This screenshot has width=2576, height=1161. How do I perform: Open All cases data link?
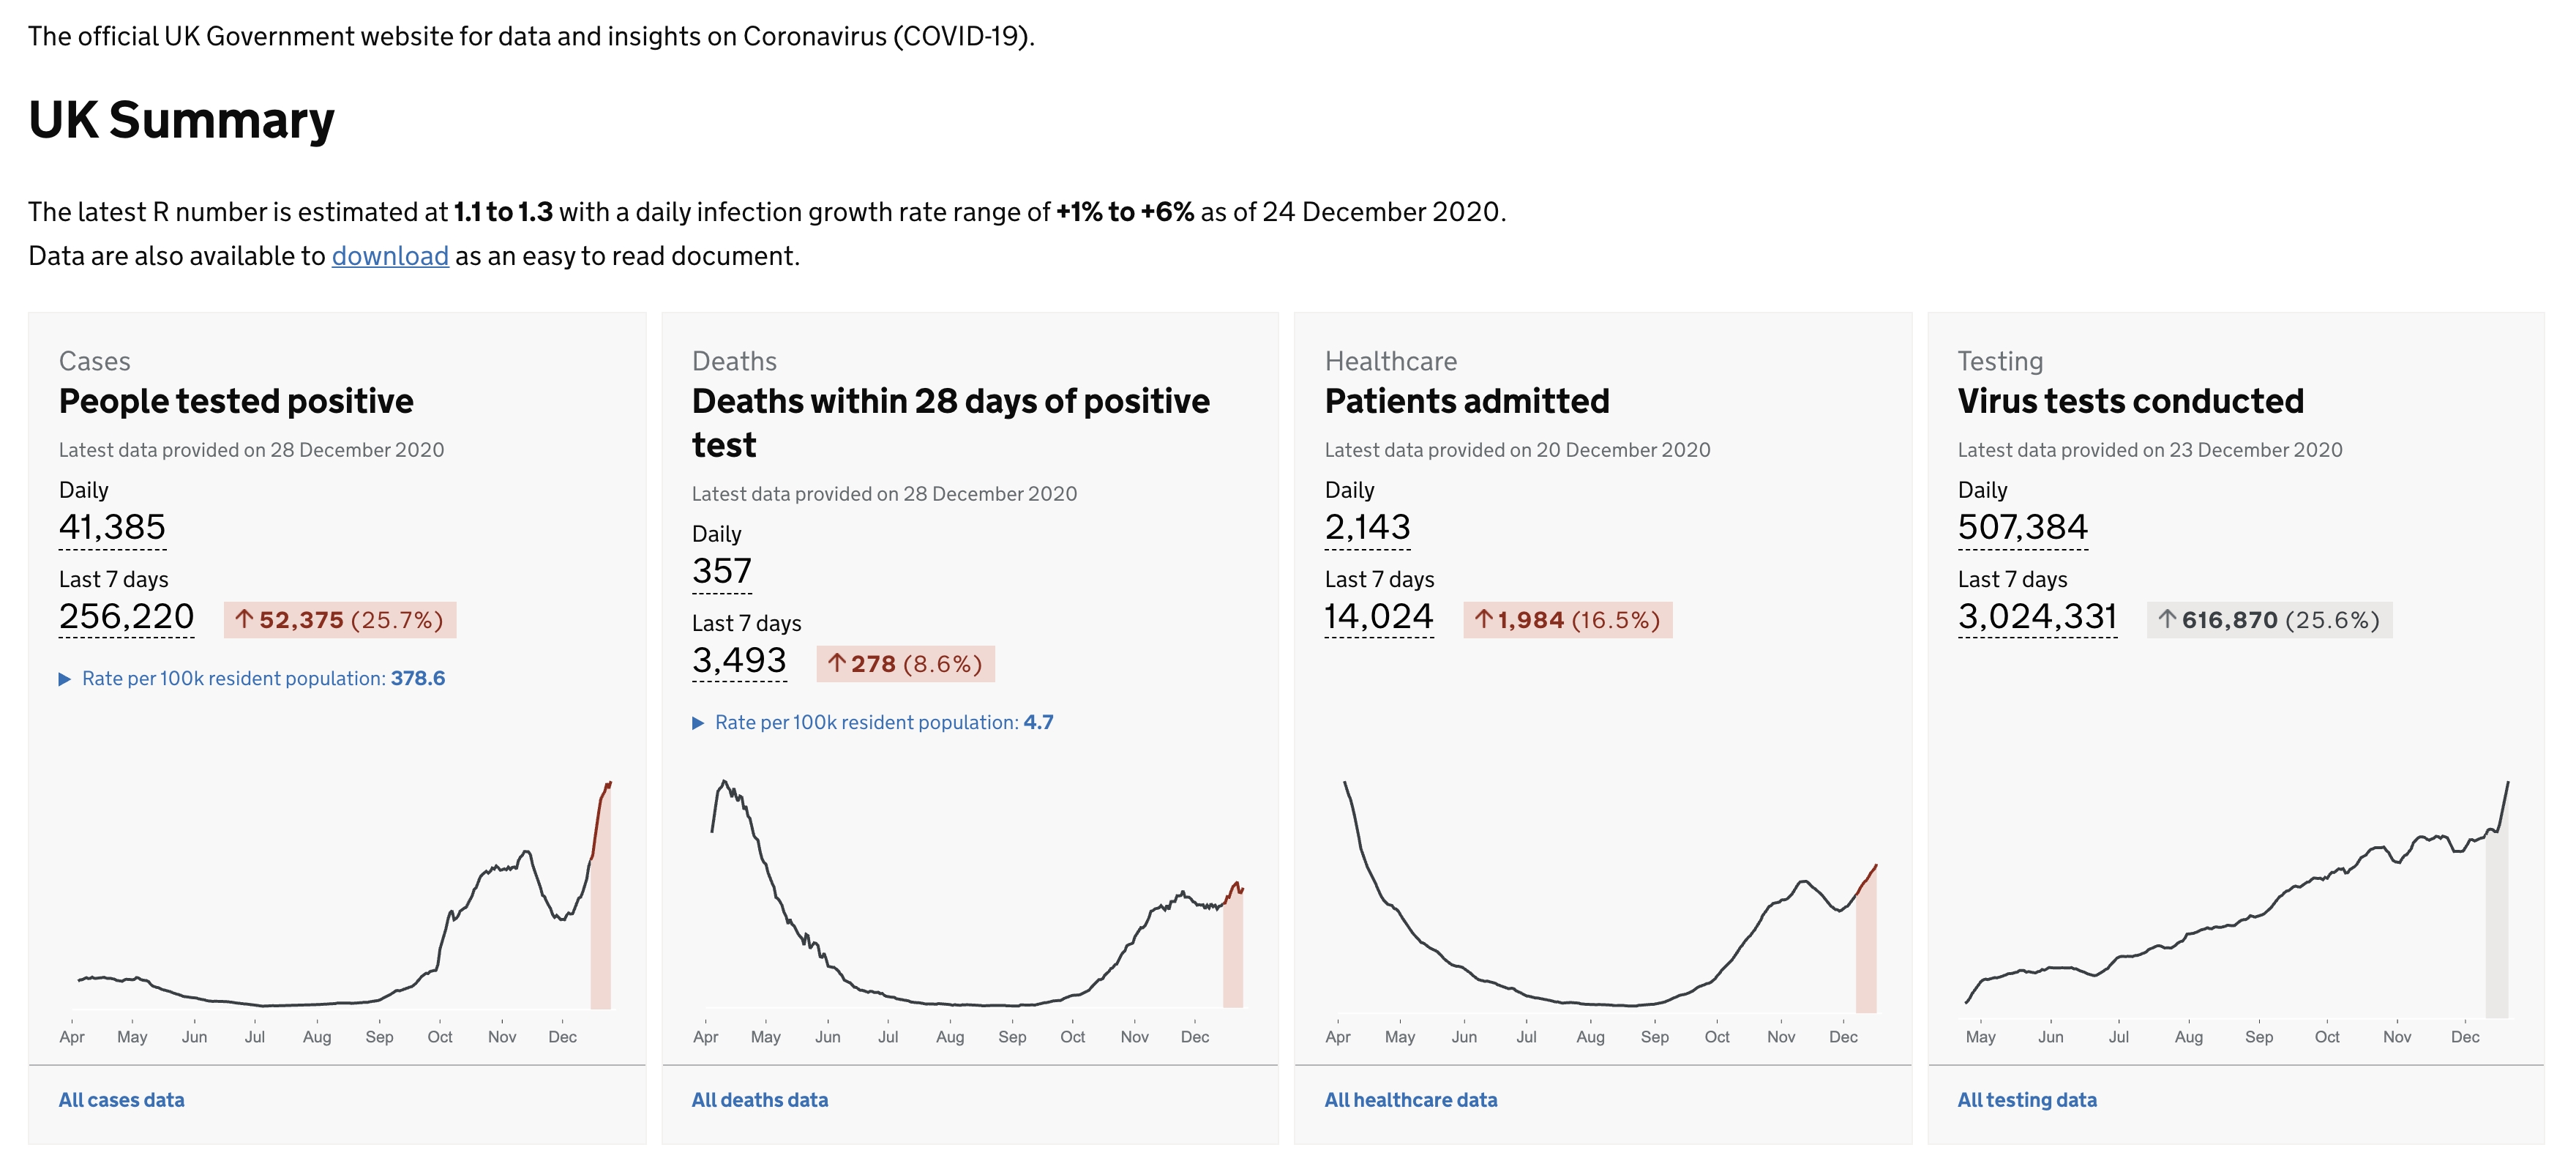pos(122,1100)
